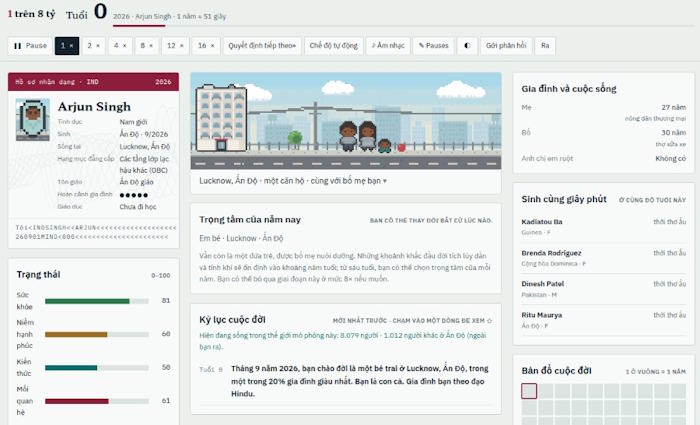Click the pixel street scene illustration
The width and height of the screenshot is (700, 425).
pyautogui.click(x=346, y=121)
